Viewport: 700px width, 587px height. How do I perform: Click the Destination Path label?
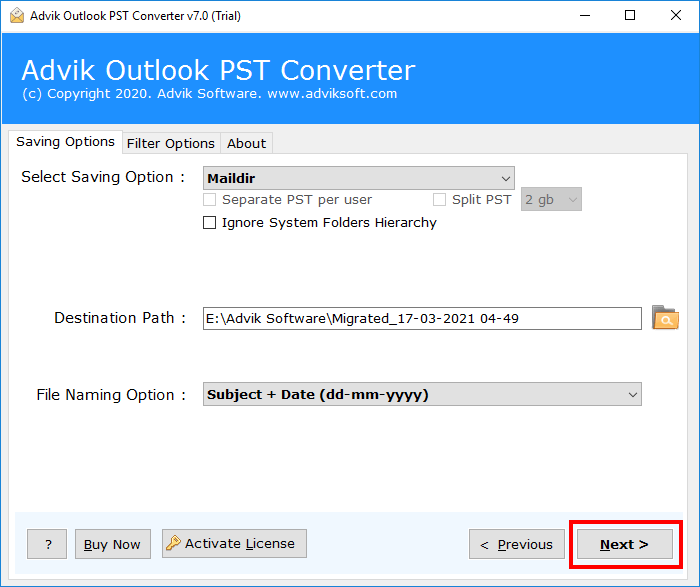[x=120, y=318]
